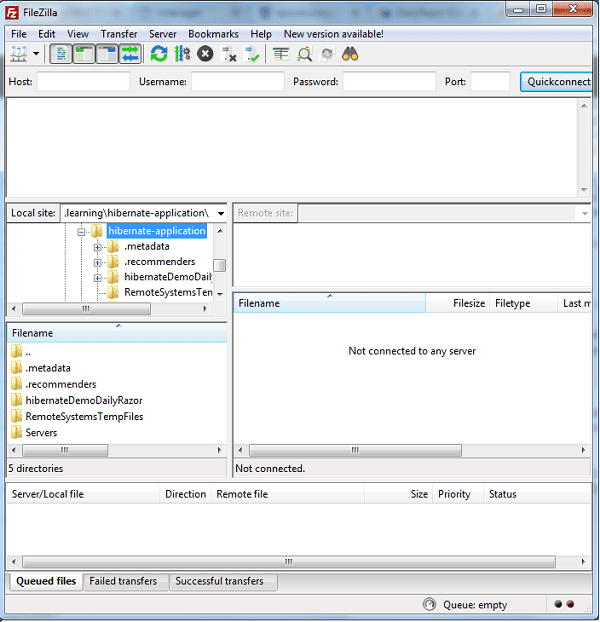Viewport: 600px width, 622px height.
Task: Select hibernate-application in the local tree
Action: click(x=157, y=231)
